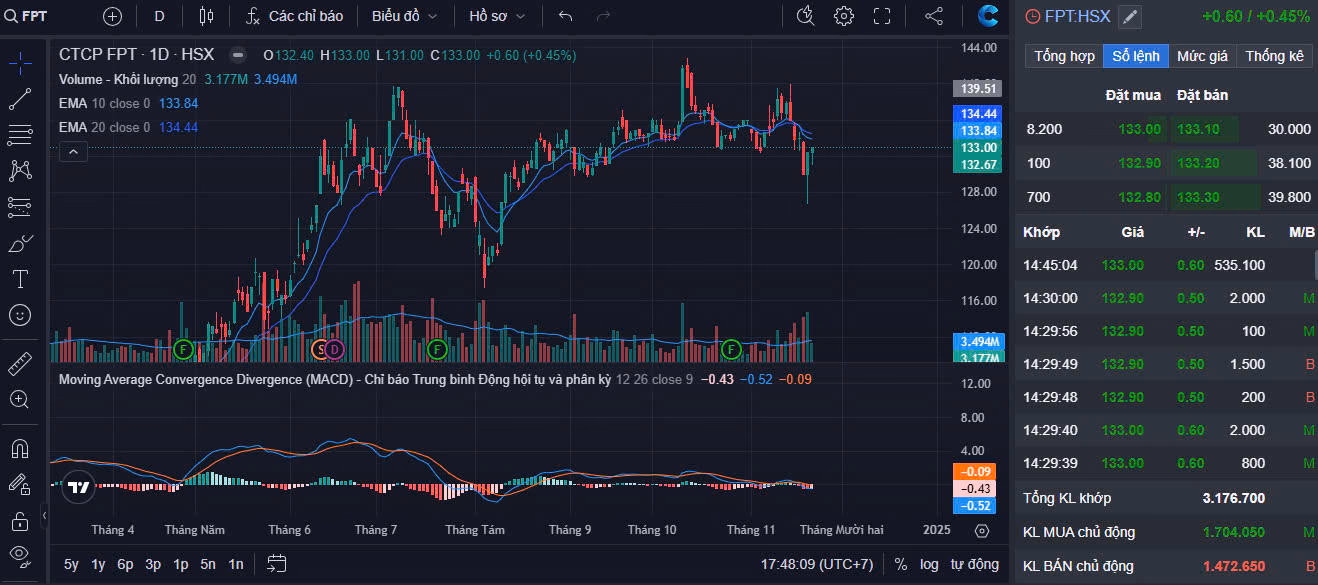
Task: Toggle lock all drawing tools
Action: (20, 520)
